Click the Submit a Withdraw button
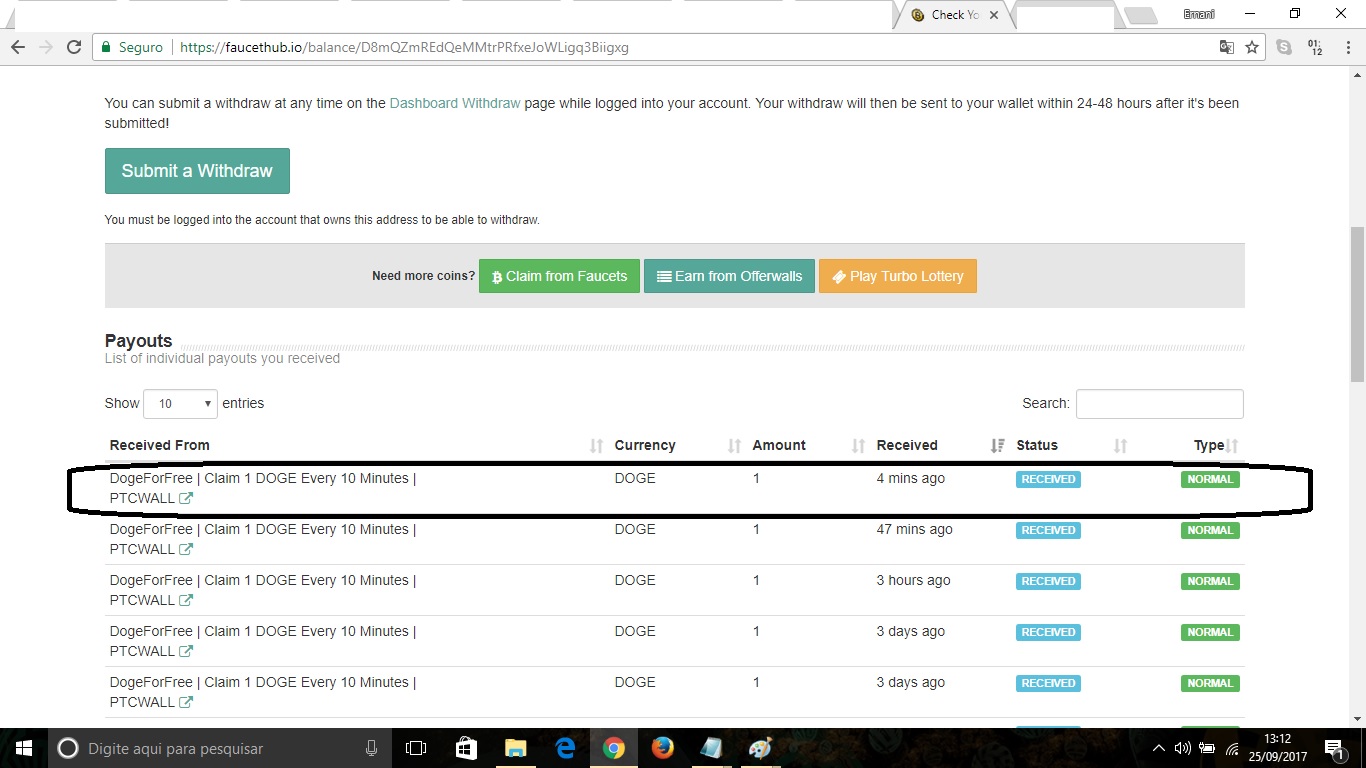The height and width of the screenshot is (768, 1366). click(x=197, y=171)
